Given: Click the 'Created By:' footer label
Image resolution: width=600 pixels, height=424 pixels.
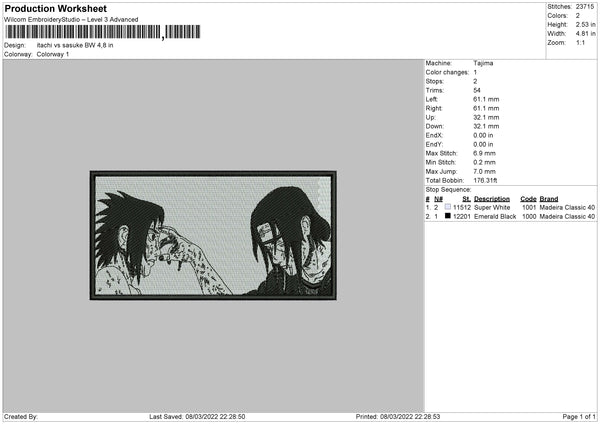Looking at the screenshot, I should (x=21, y=417).
